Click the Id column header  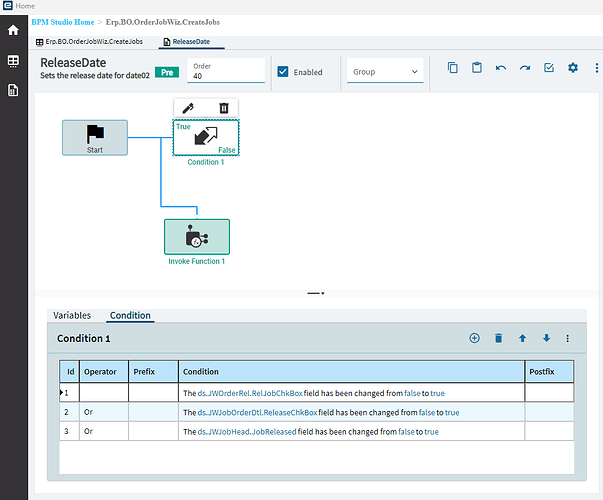click(x=70, y=372)
